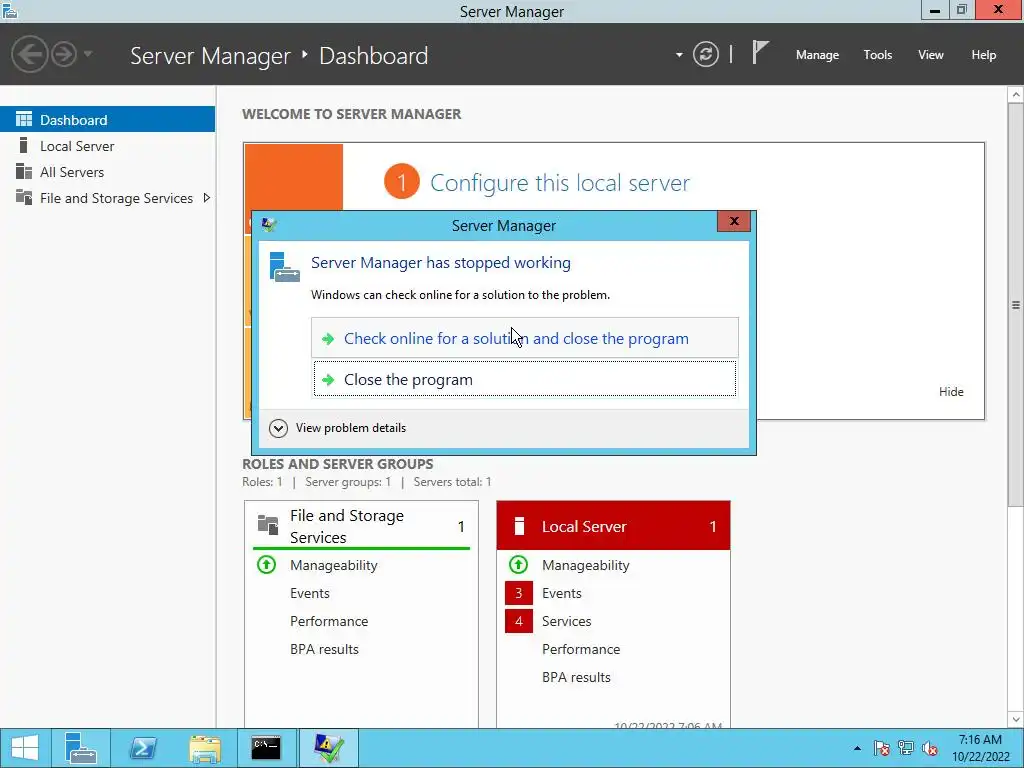Click the Server Manager title bar system icon

pos(9,10)
